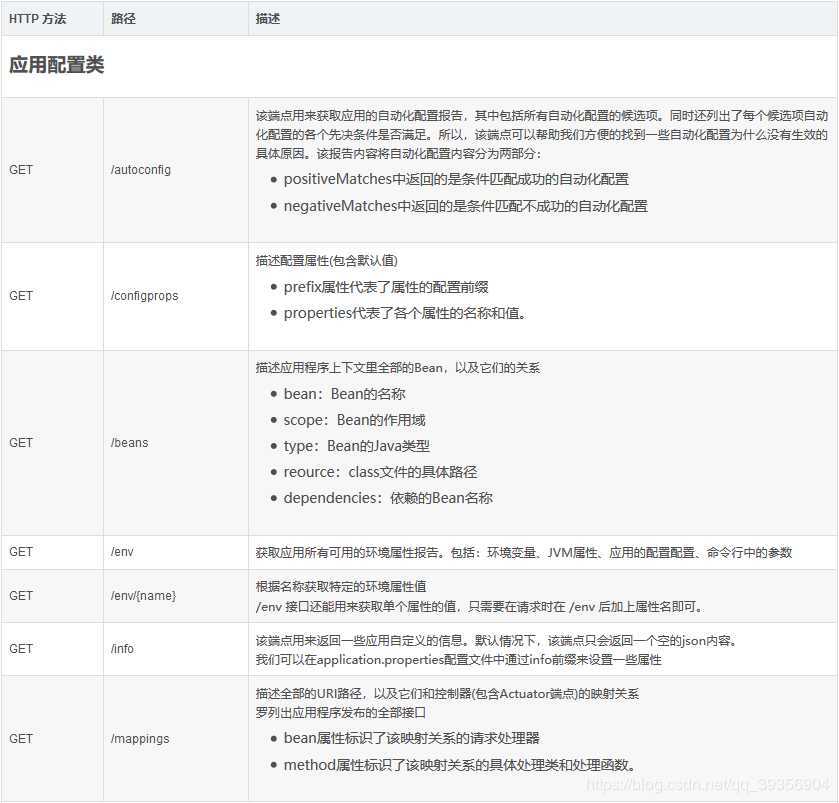Click the "描述" column header
Screen dimensions: 839x803
[268, 19]
